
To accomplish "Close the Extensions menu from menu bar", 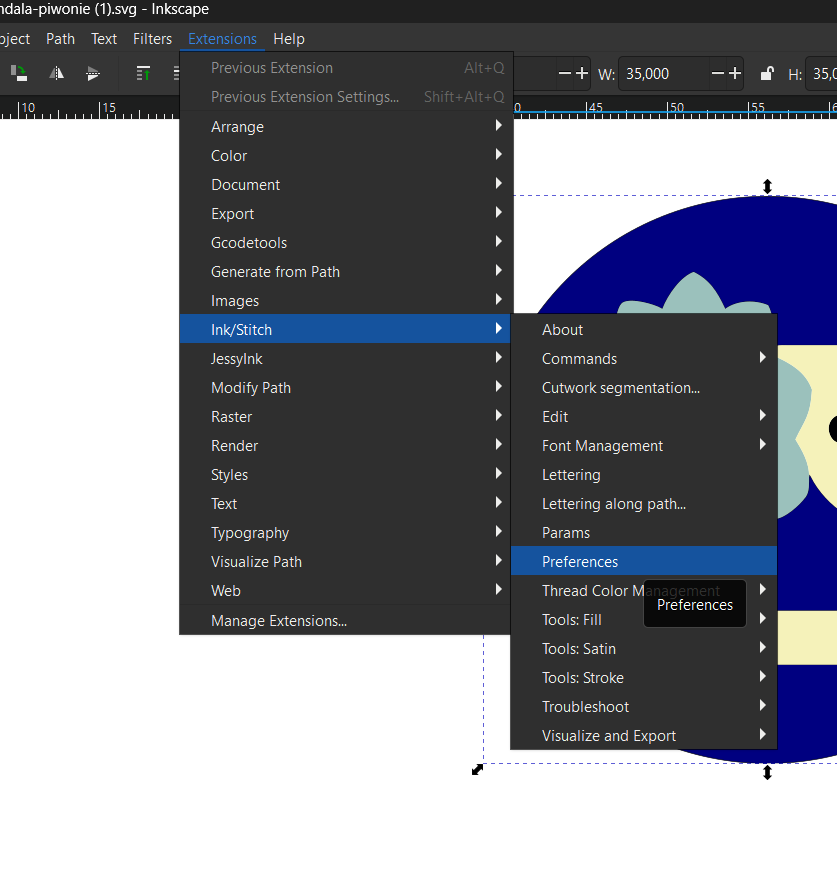I will point(222,39).
